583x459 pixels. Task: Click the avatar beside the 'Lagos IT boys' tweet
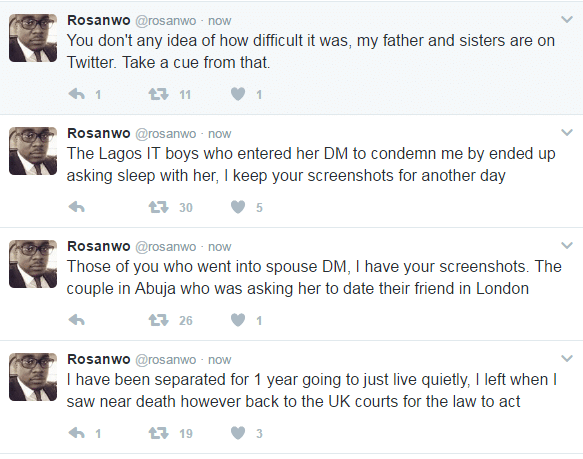click(x=33, y=151)
